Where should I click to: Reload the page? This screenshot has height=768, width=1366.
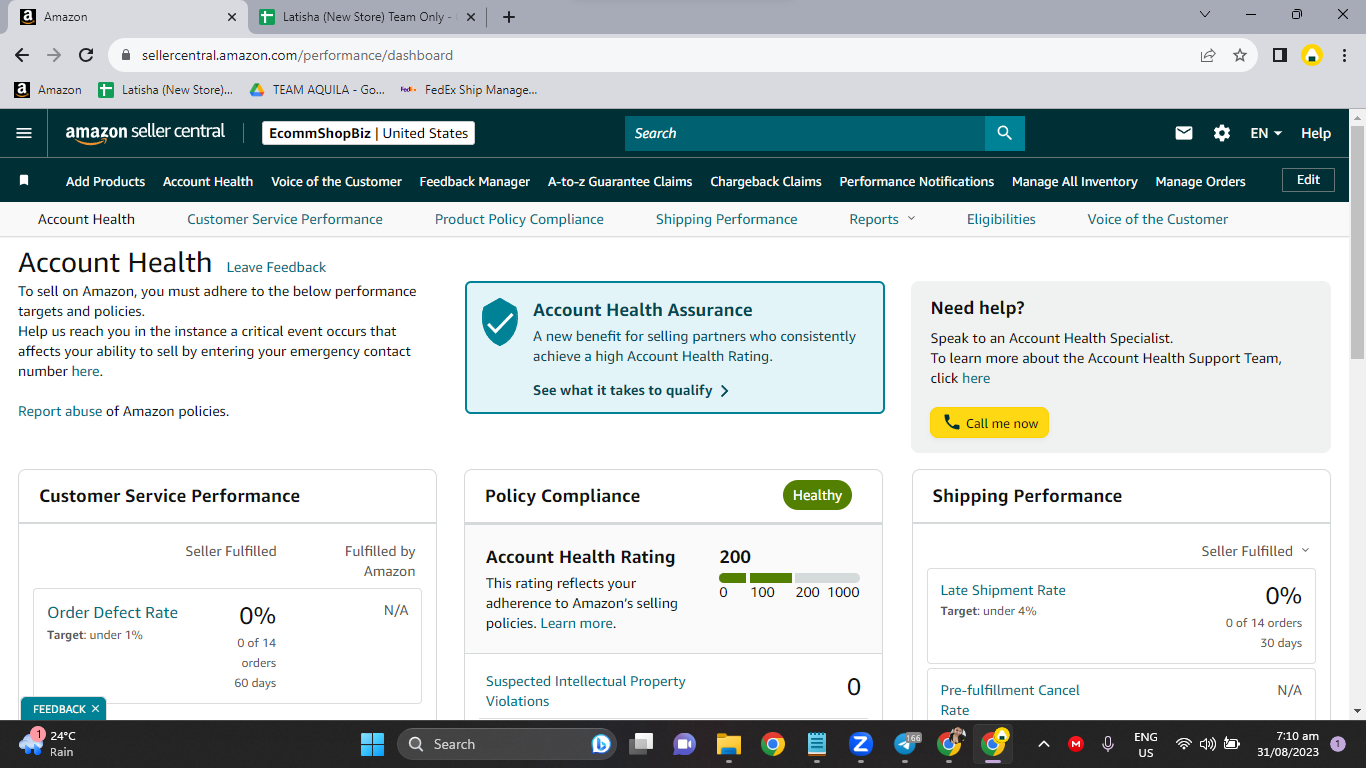pyautogui.click(x=86, y=55)
